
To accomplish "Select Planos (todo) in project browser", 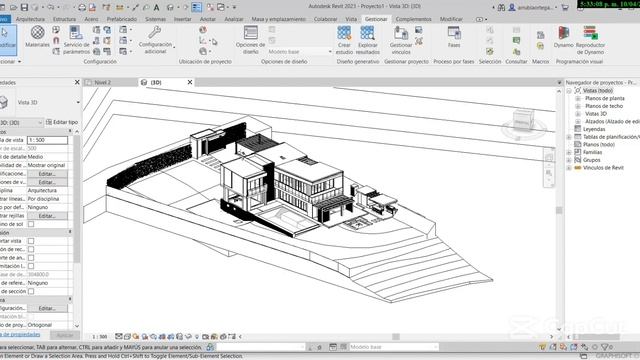I will click(599, 144).
